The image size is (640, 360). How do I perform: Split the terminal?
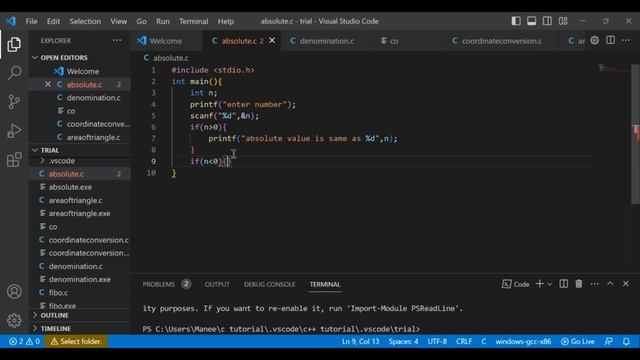[x=563, y=284]
